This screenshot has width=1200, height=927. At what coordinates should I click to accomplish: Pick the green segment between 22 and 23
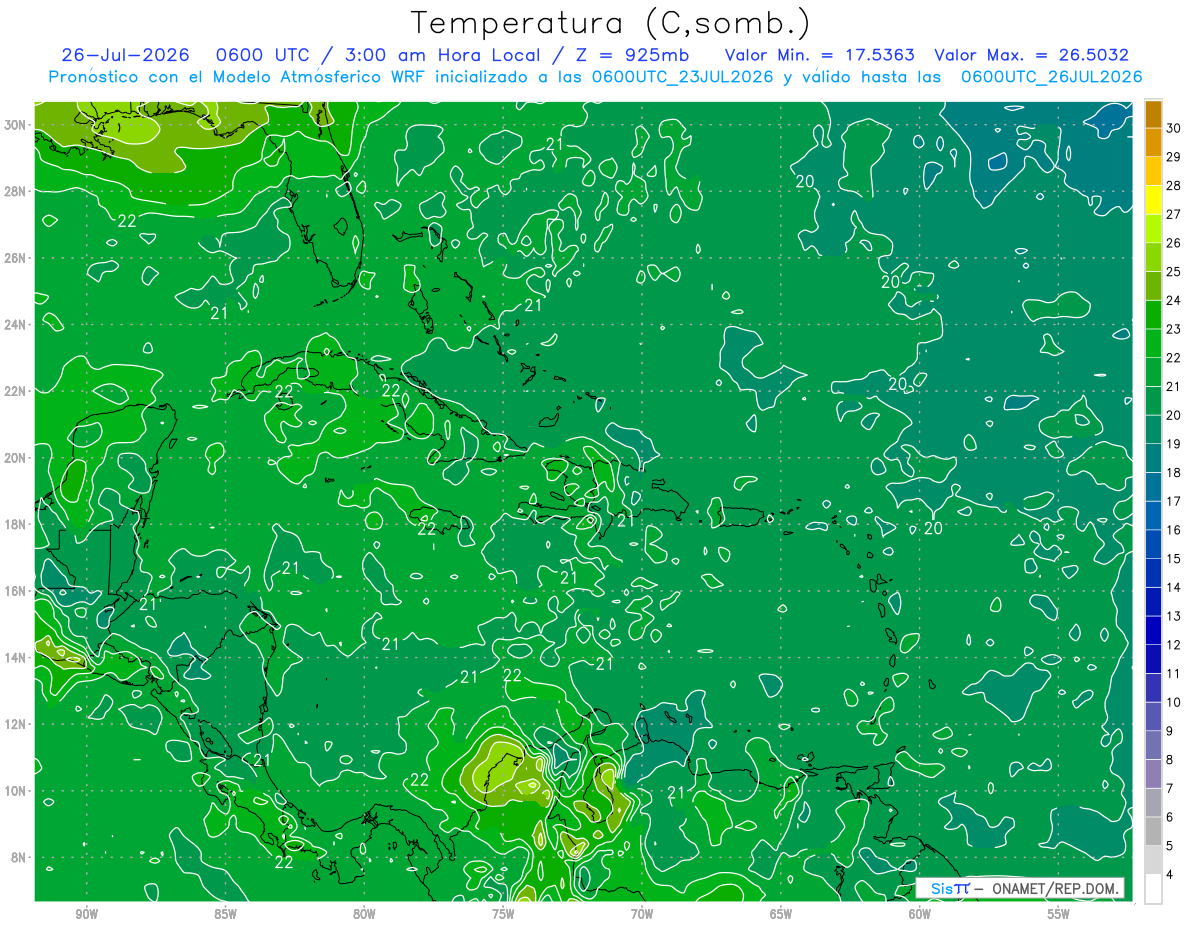(x=1153, y=343)
